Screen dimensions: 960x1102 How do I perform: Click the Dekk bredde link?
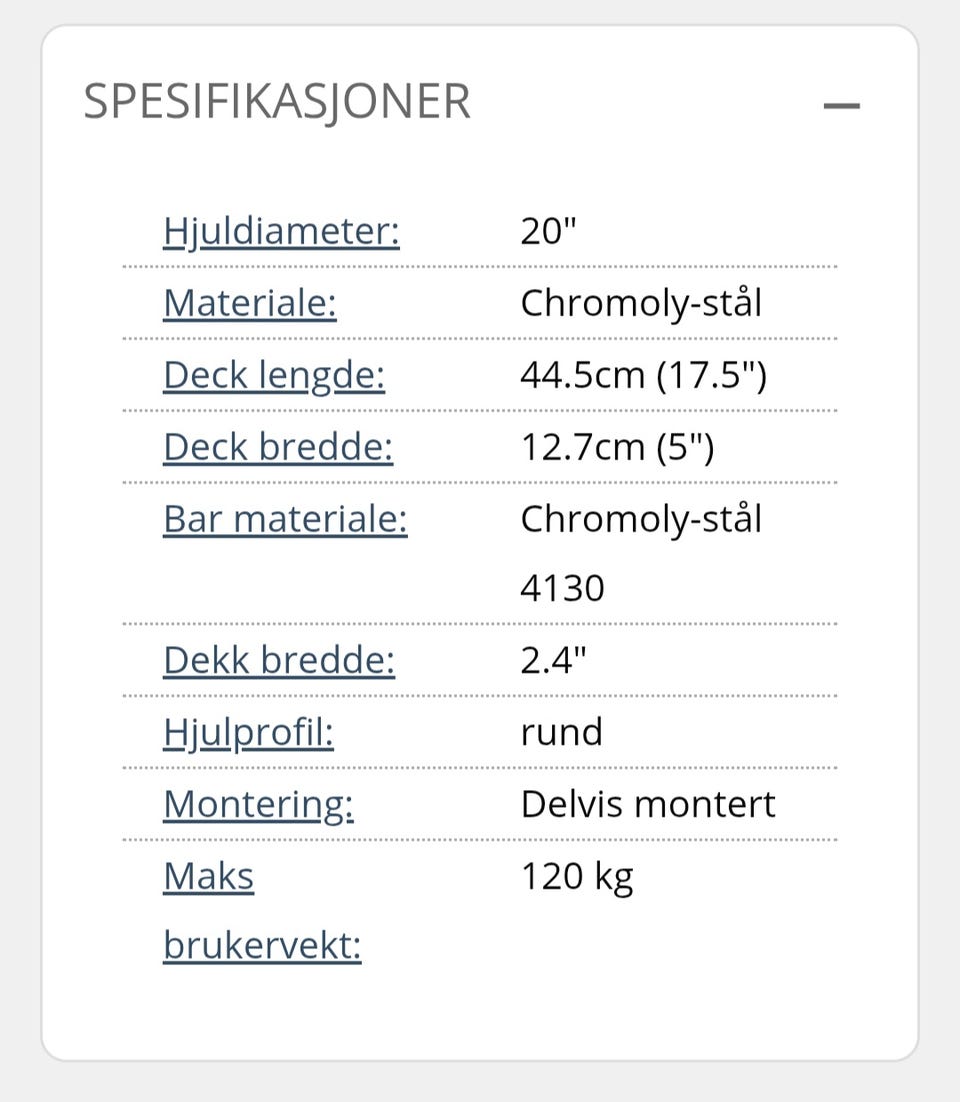[279, 661]
